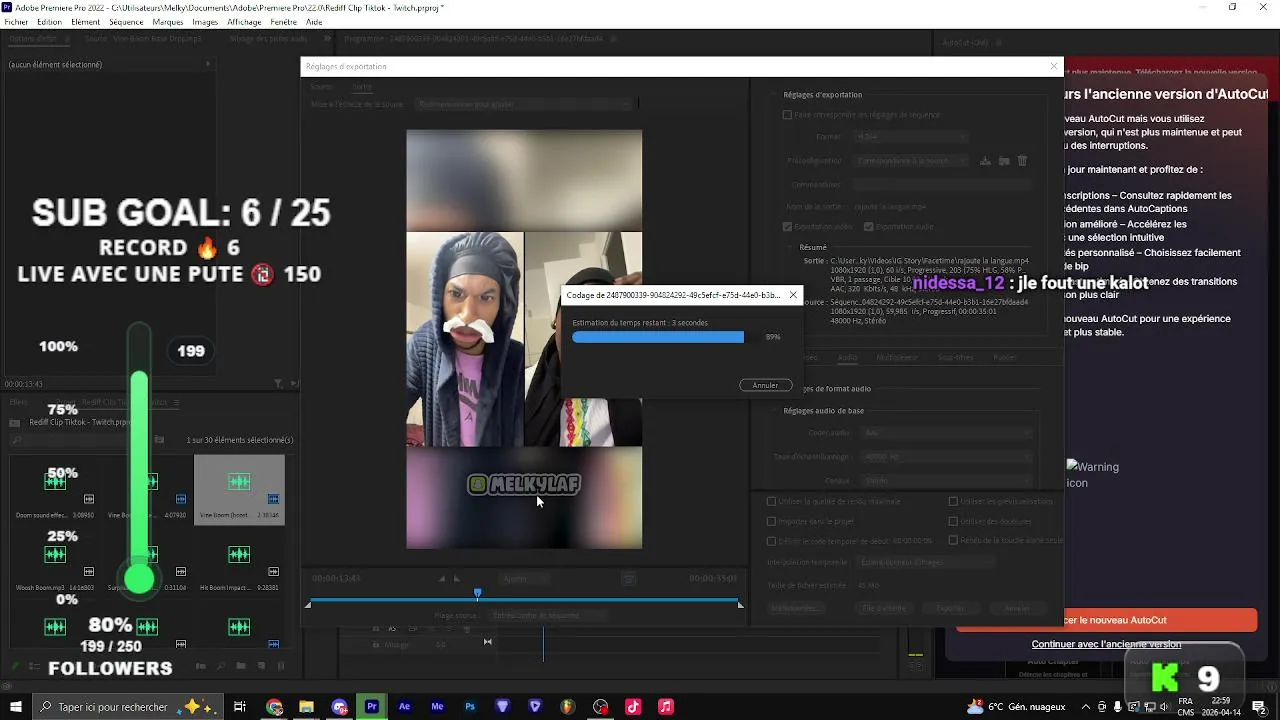This screenshot has height=720, width=1280.
Task: Open the Marques menu
Action: 168,21
